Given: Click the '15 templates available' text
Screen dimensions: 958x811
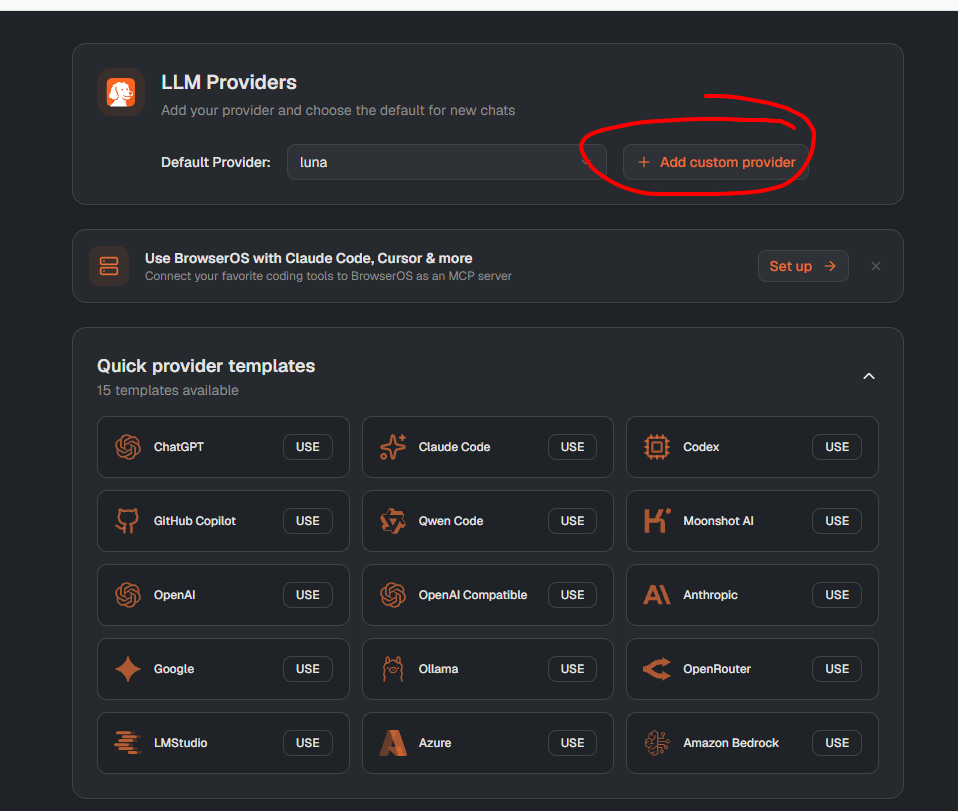Looking at the screenshot, I should tap(167, 390).
